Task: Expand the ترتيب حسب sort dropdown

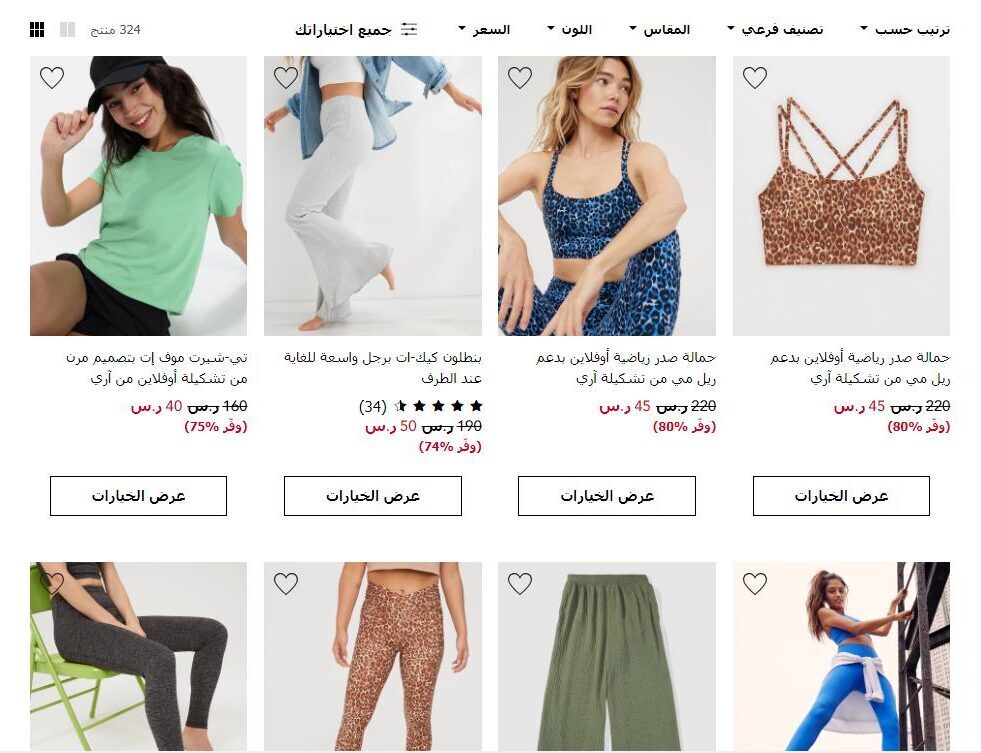Action: [x=905, y=29]
